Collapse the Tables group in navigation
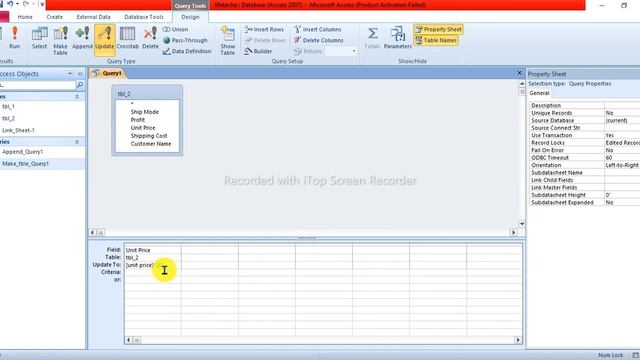Image resolution: width=640 pixels, height=360 pixels. pos(77,96)
